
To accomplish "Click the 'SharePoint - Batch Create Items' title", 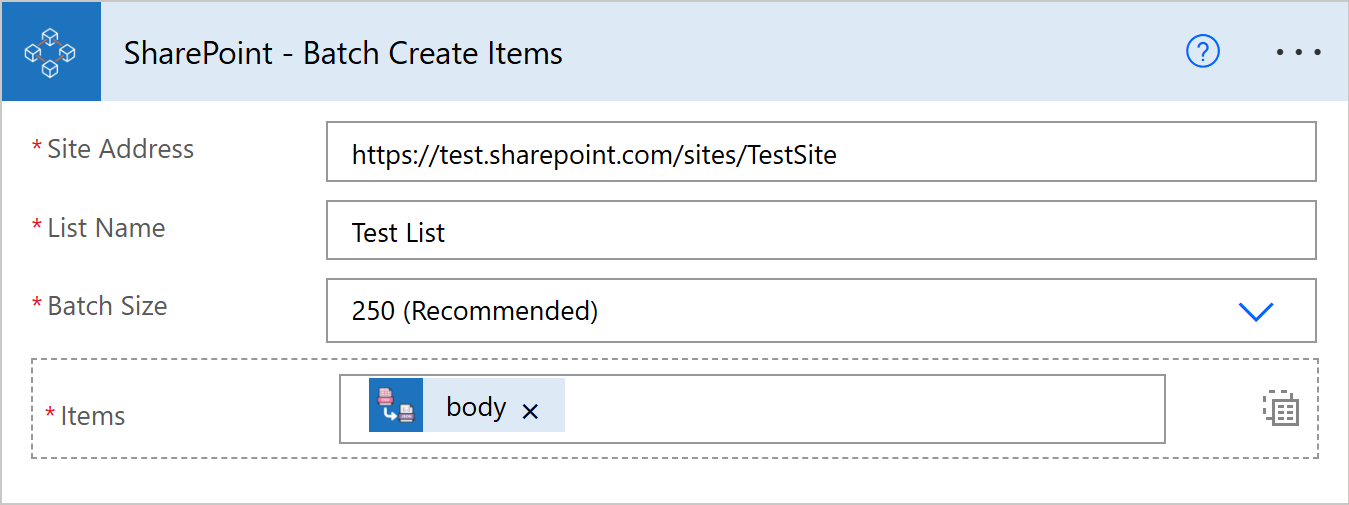I will pyautogui.click(x=343, y=53).
